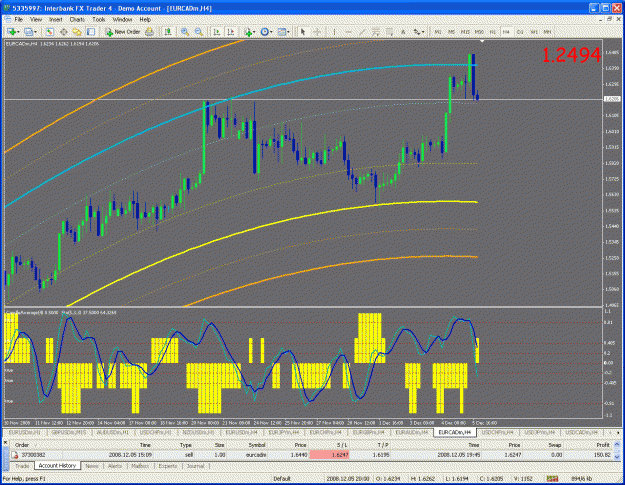Viewport: 625px width, 485px height.
Task: Select the Text label tool
Action: click(403, 32)
